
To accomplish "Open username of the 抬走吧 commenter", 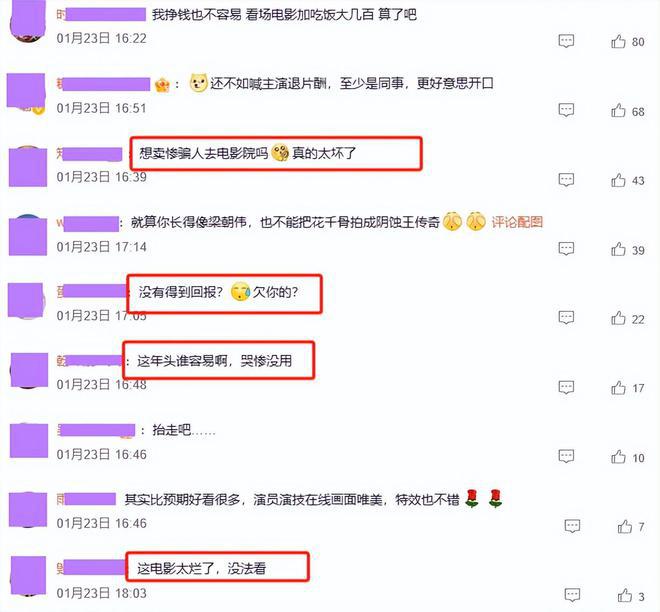I will [x=96, y=430].
